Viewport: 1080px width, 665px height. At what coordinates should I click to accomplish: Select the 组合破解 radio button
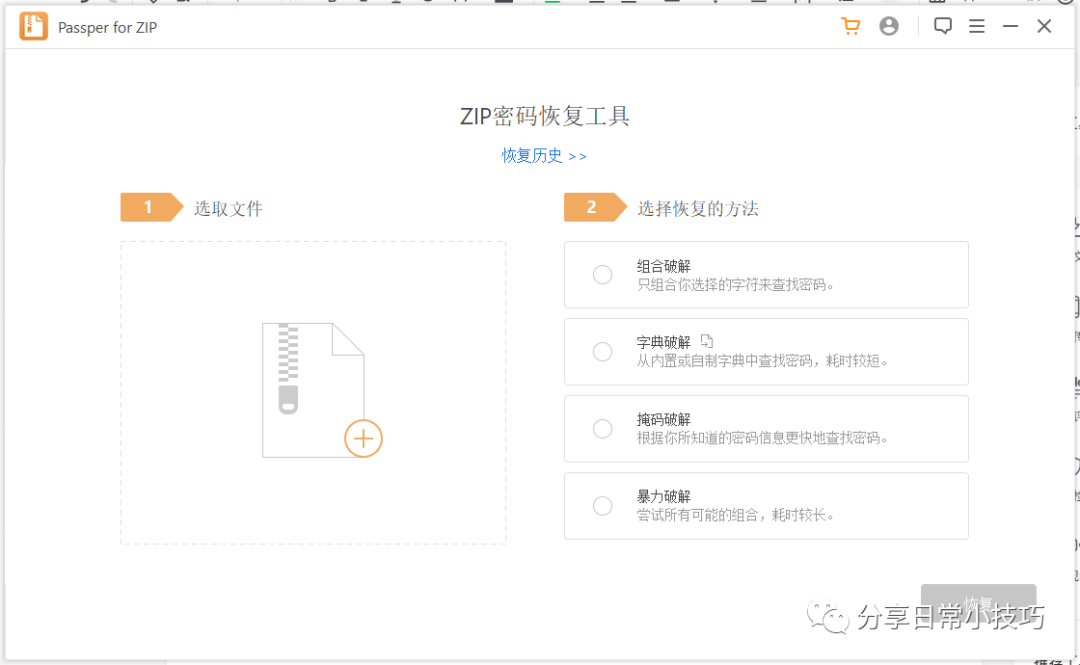pyautogui.click(x=603, y=274)
